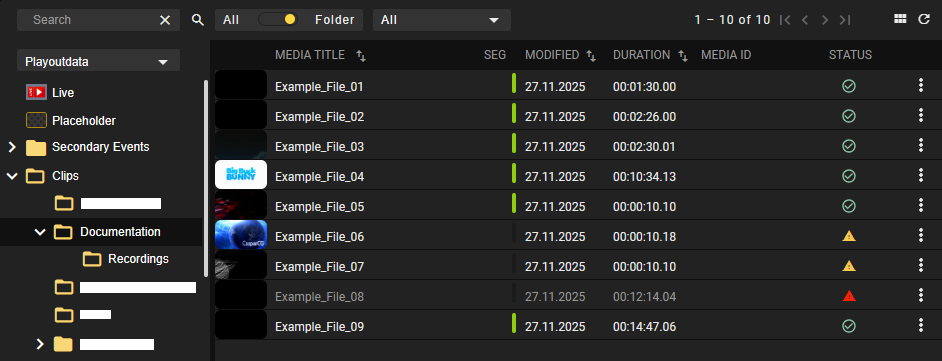Click the Big Buck Bunny thumbnail
Image resolution: width=942 pixels, height=361 pixels.
click(241, 175)
